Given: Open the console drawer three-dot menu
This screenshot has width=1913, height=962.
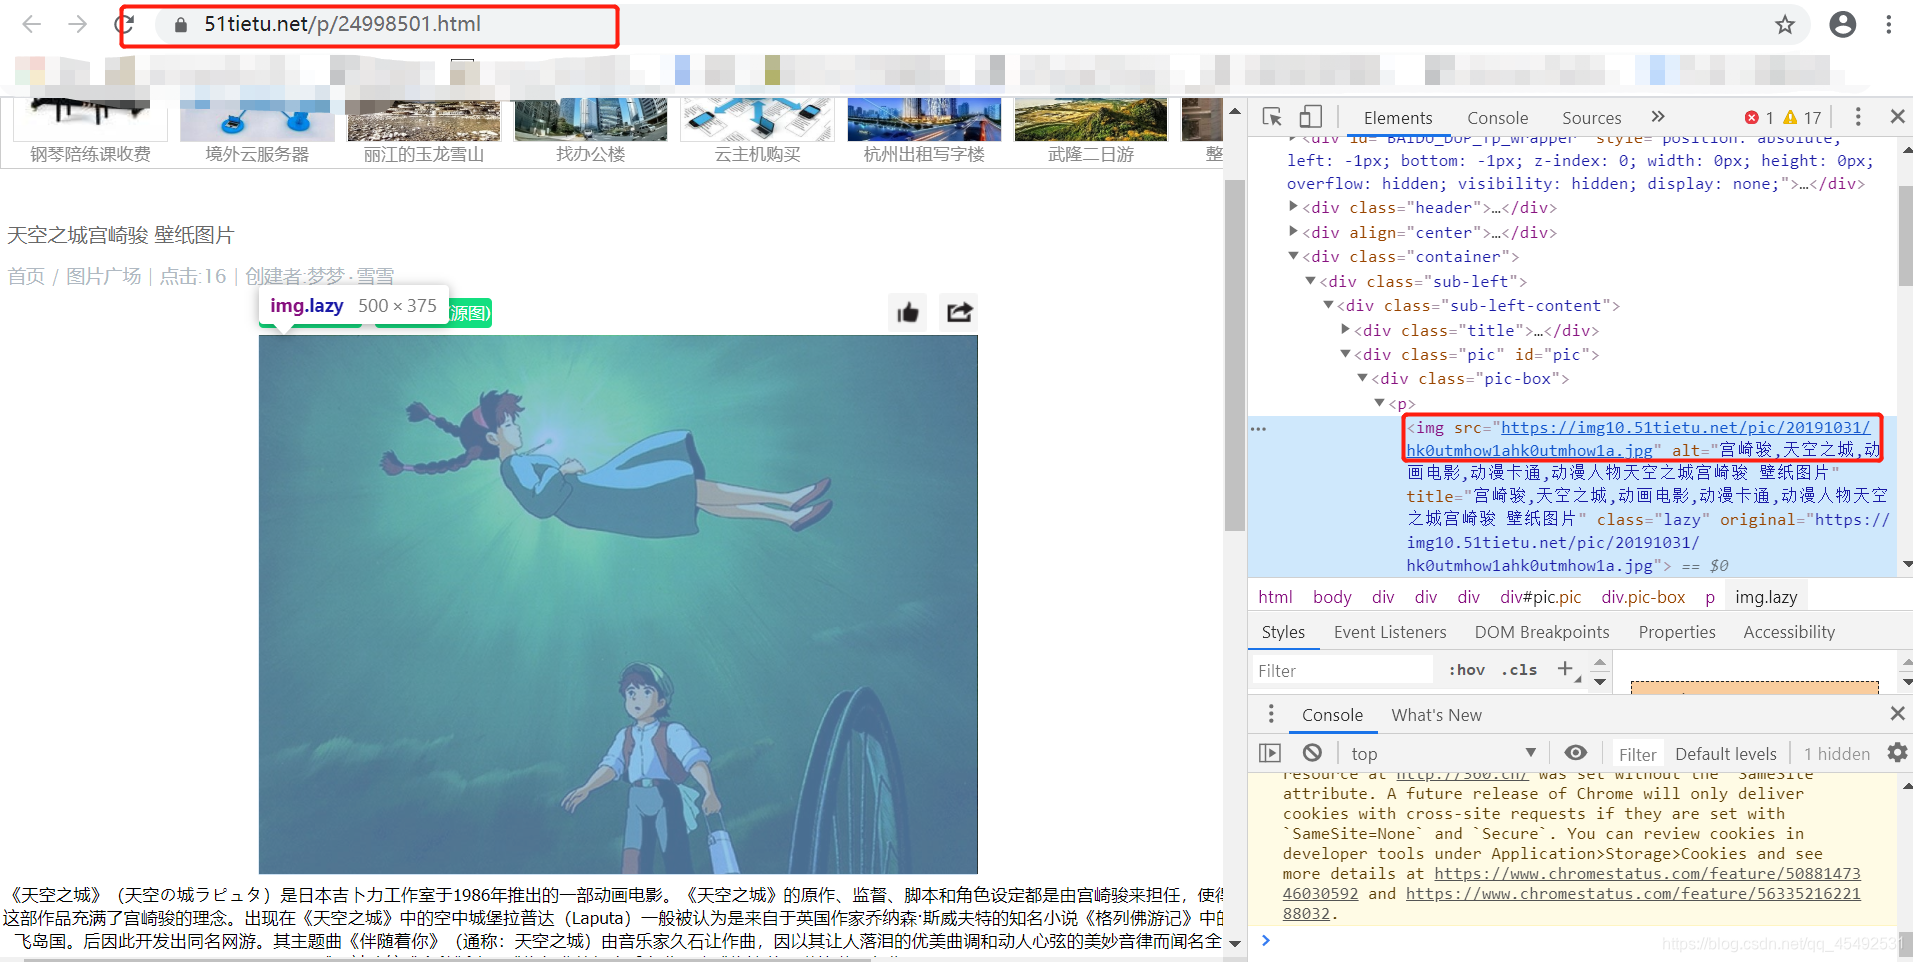Looking at the screenshot, I should tap(1271, 714).
